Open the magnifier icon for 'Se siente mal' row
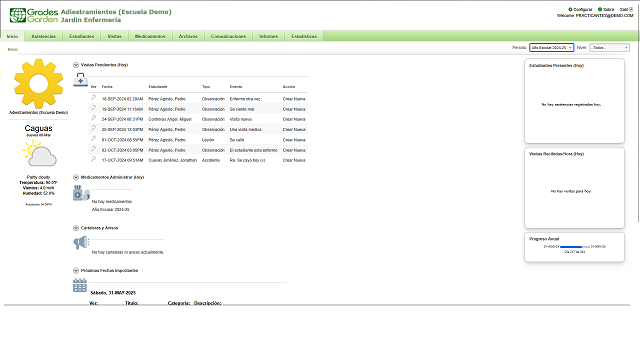Screen dimensions: 640x360 (x=93, y=108)
